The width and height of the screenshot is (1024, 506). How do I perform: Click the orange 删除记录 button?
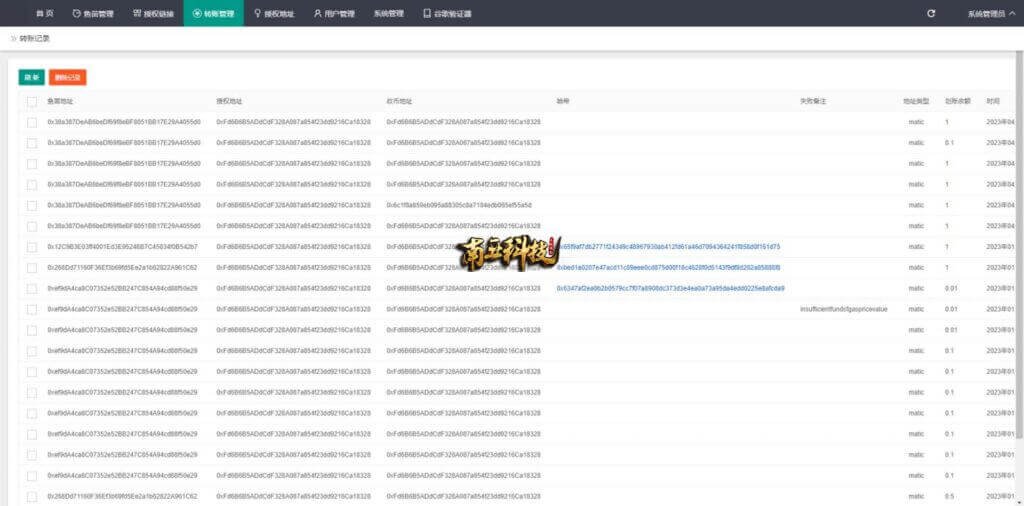67,77
